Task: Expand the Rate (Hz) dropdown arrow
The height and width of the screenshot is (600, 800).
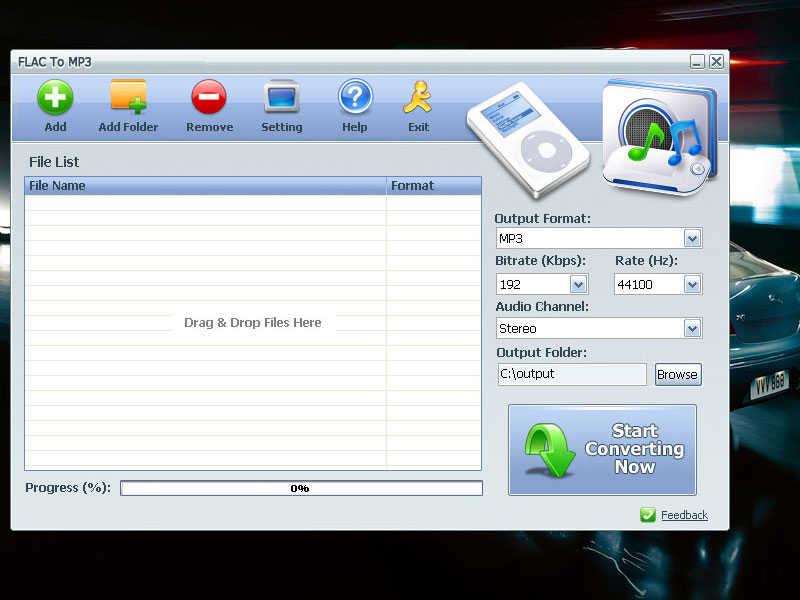Action: 692,284
